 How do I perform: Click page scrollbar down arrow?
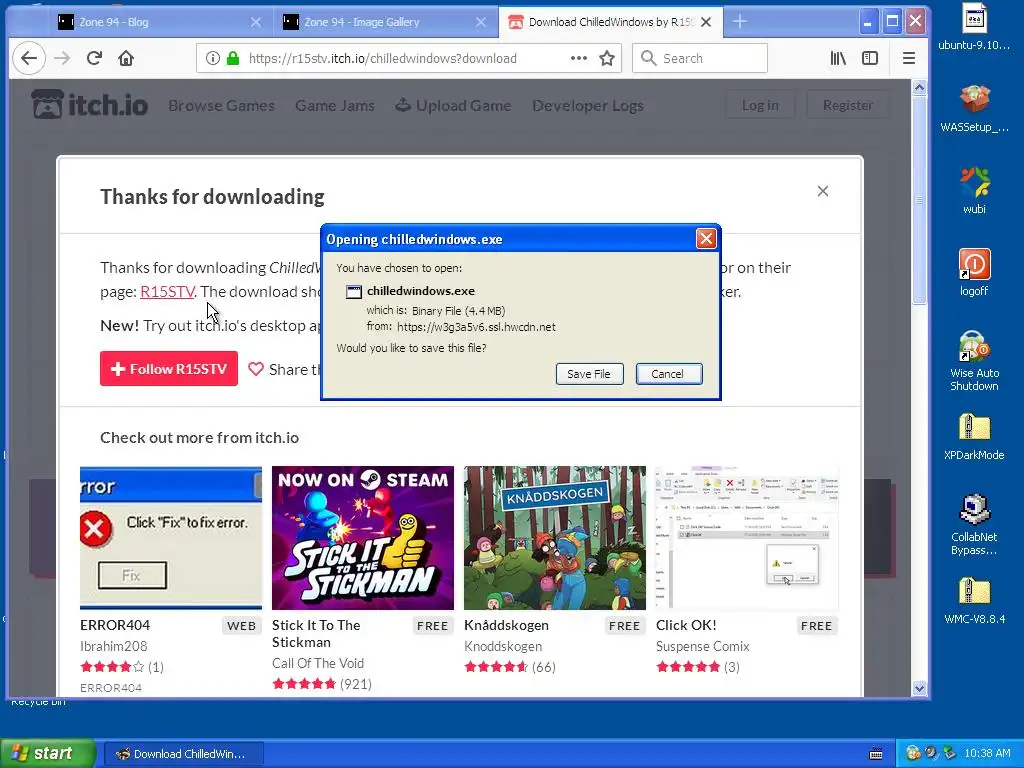coord(920,688)
